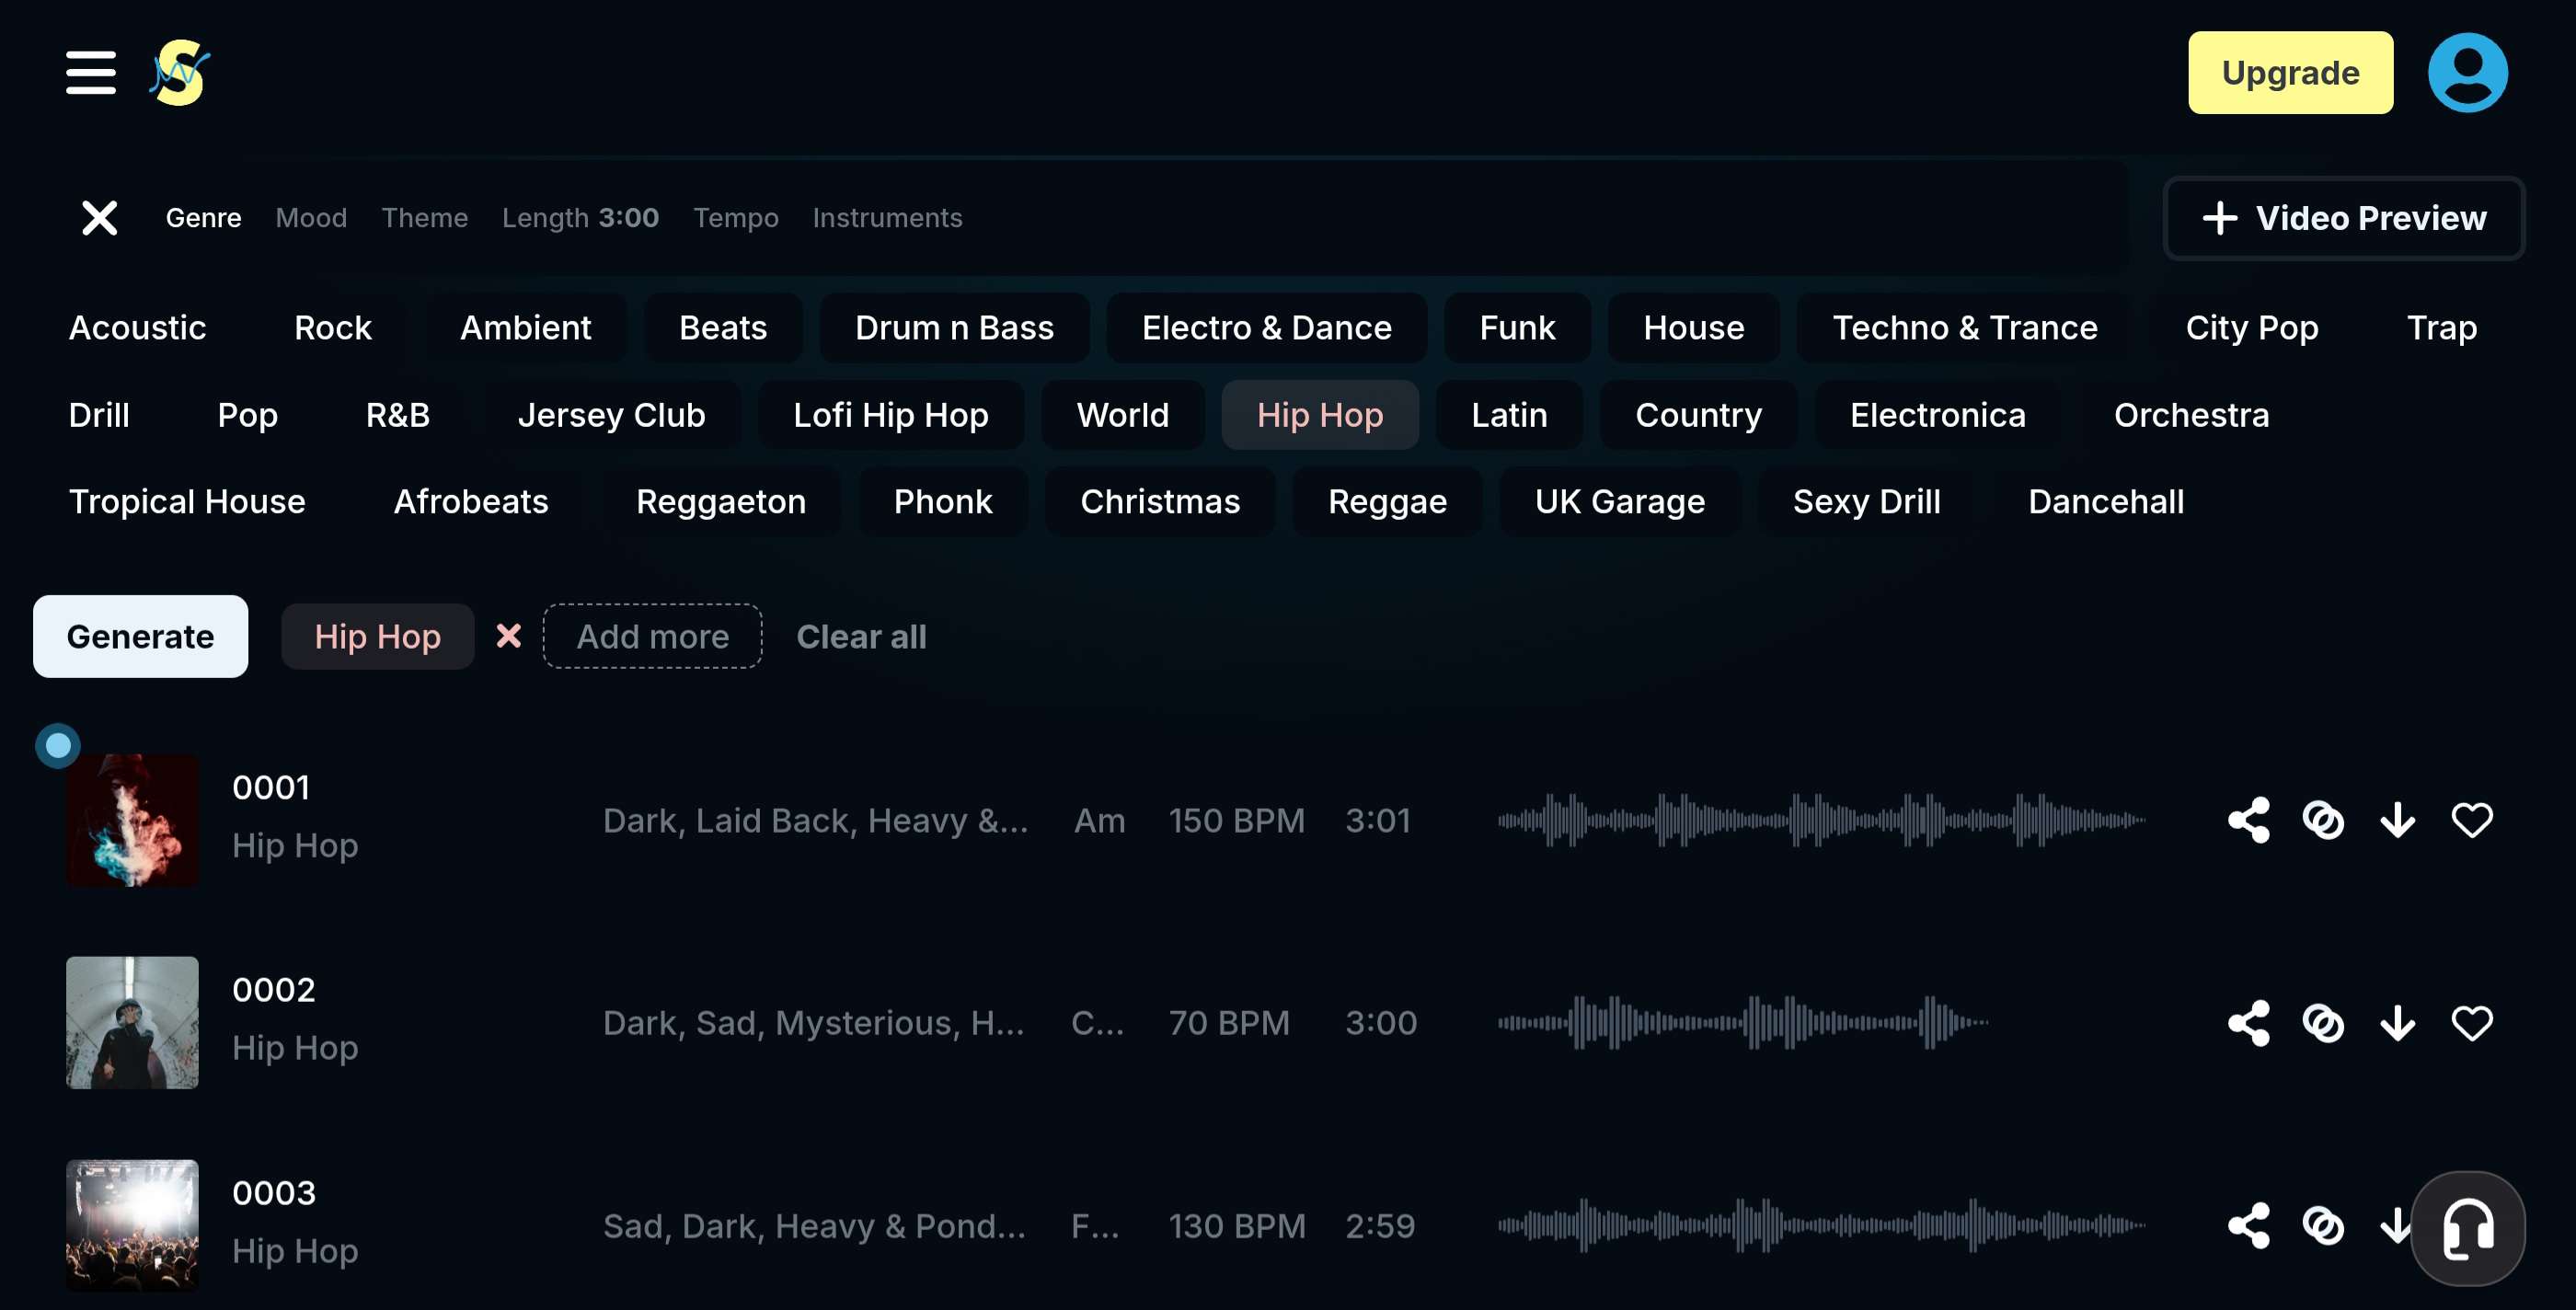
Task: Expand the Instruments filter
Action: point(887,218)
